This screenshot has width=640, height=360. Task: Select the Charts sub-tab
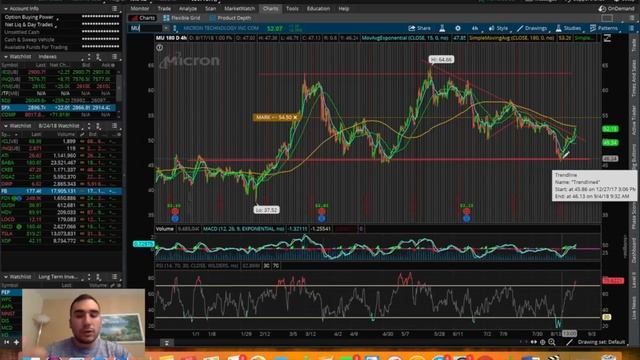tap(142, 18)
